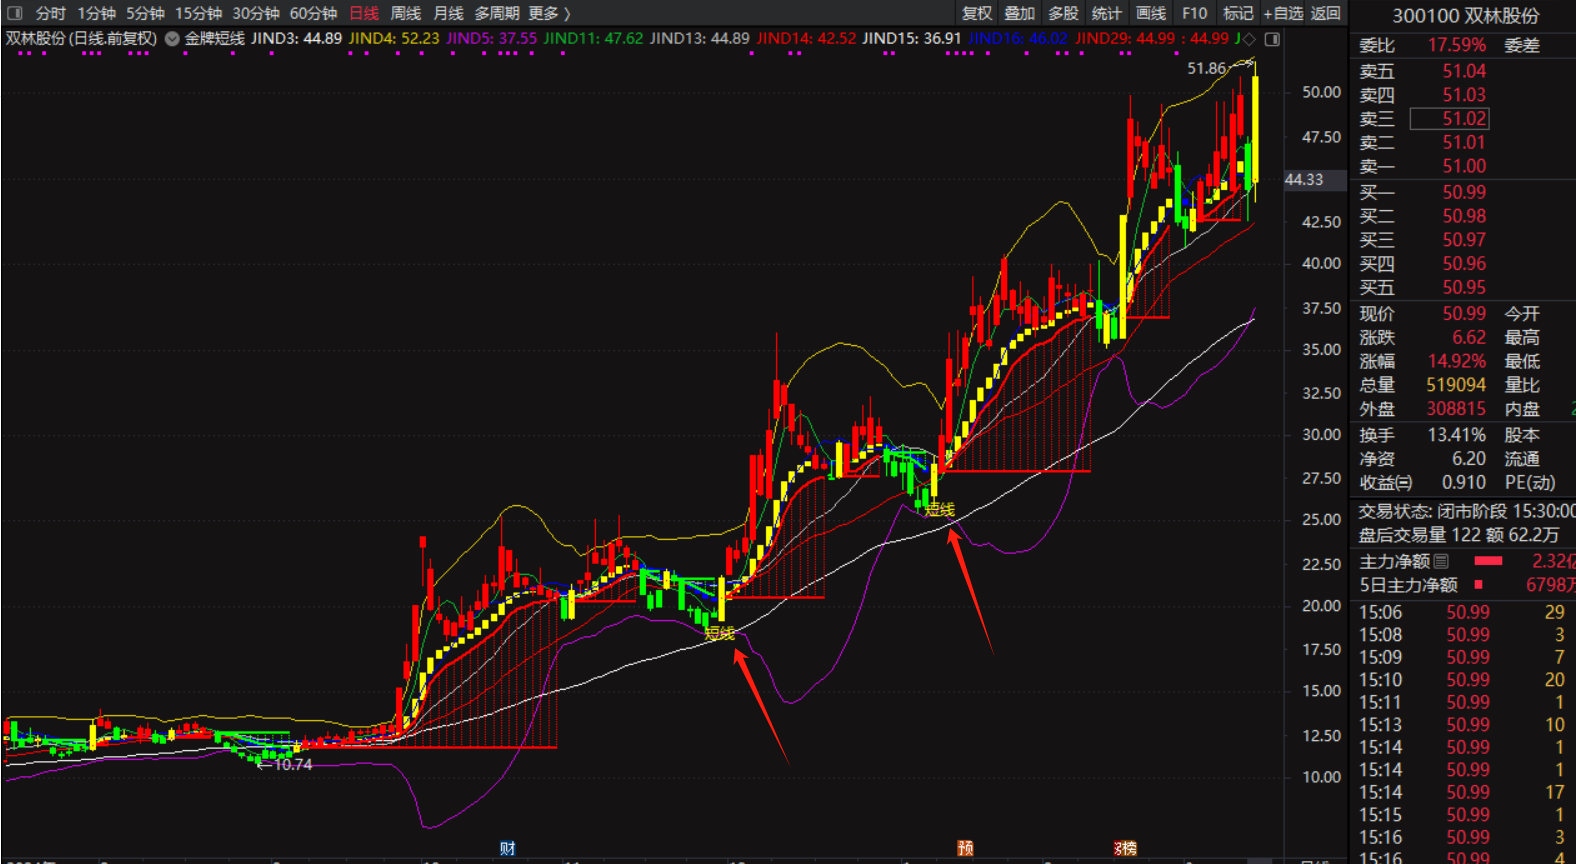Click the red 榜 marker on timeline
The width and height of the screenshot is (1576, 864).
click(x=1126, y=848)
